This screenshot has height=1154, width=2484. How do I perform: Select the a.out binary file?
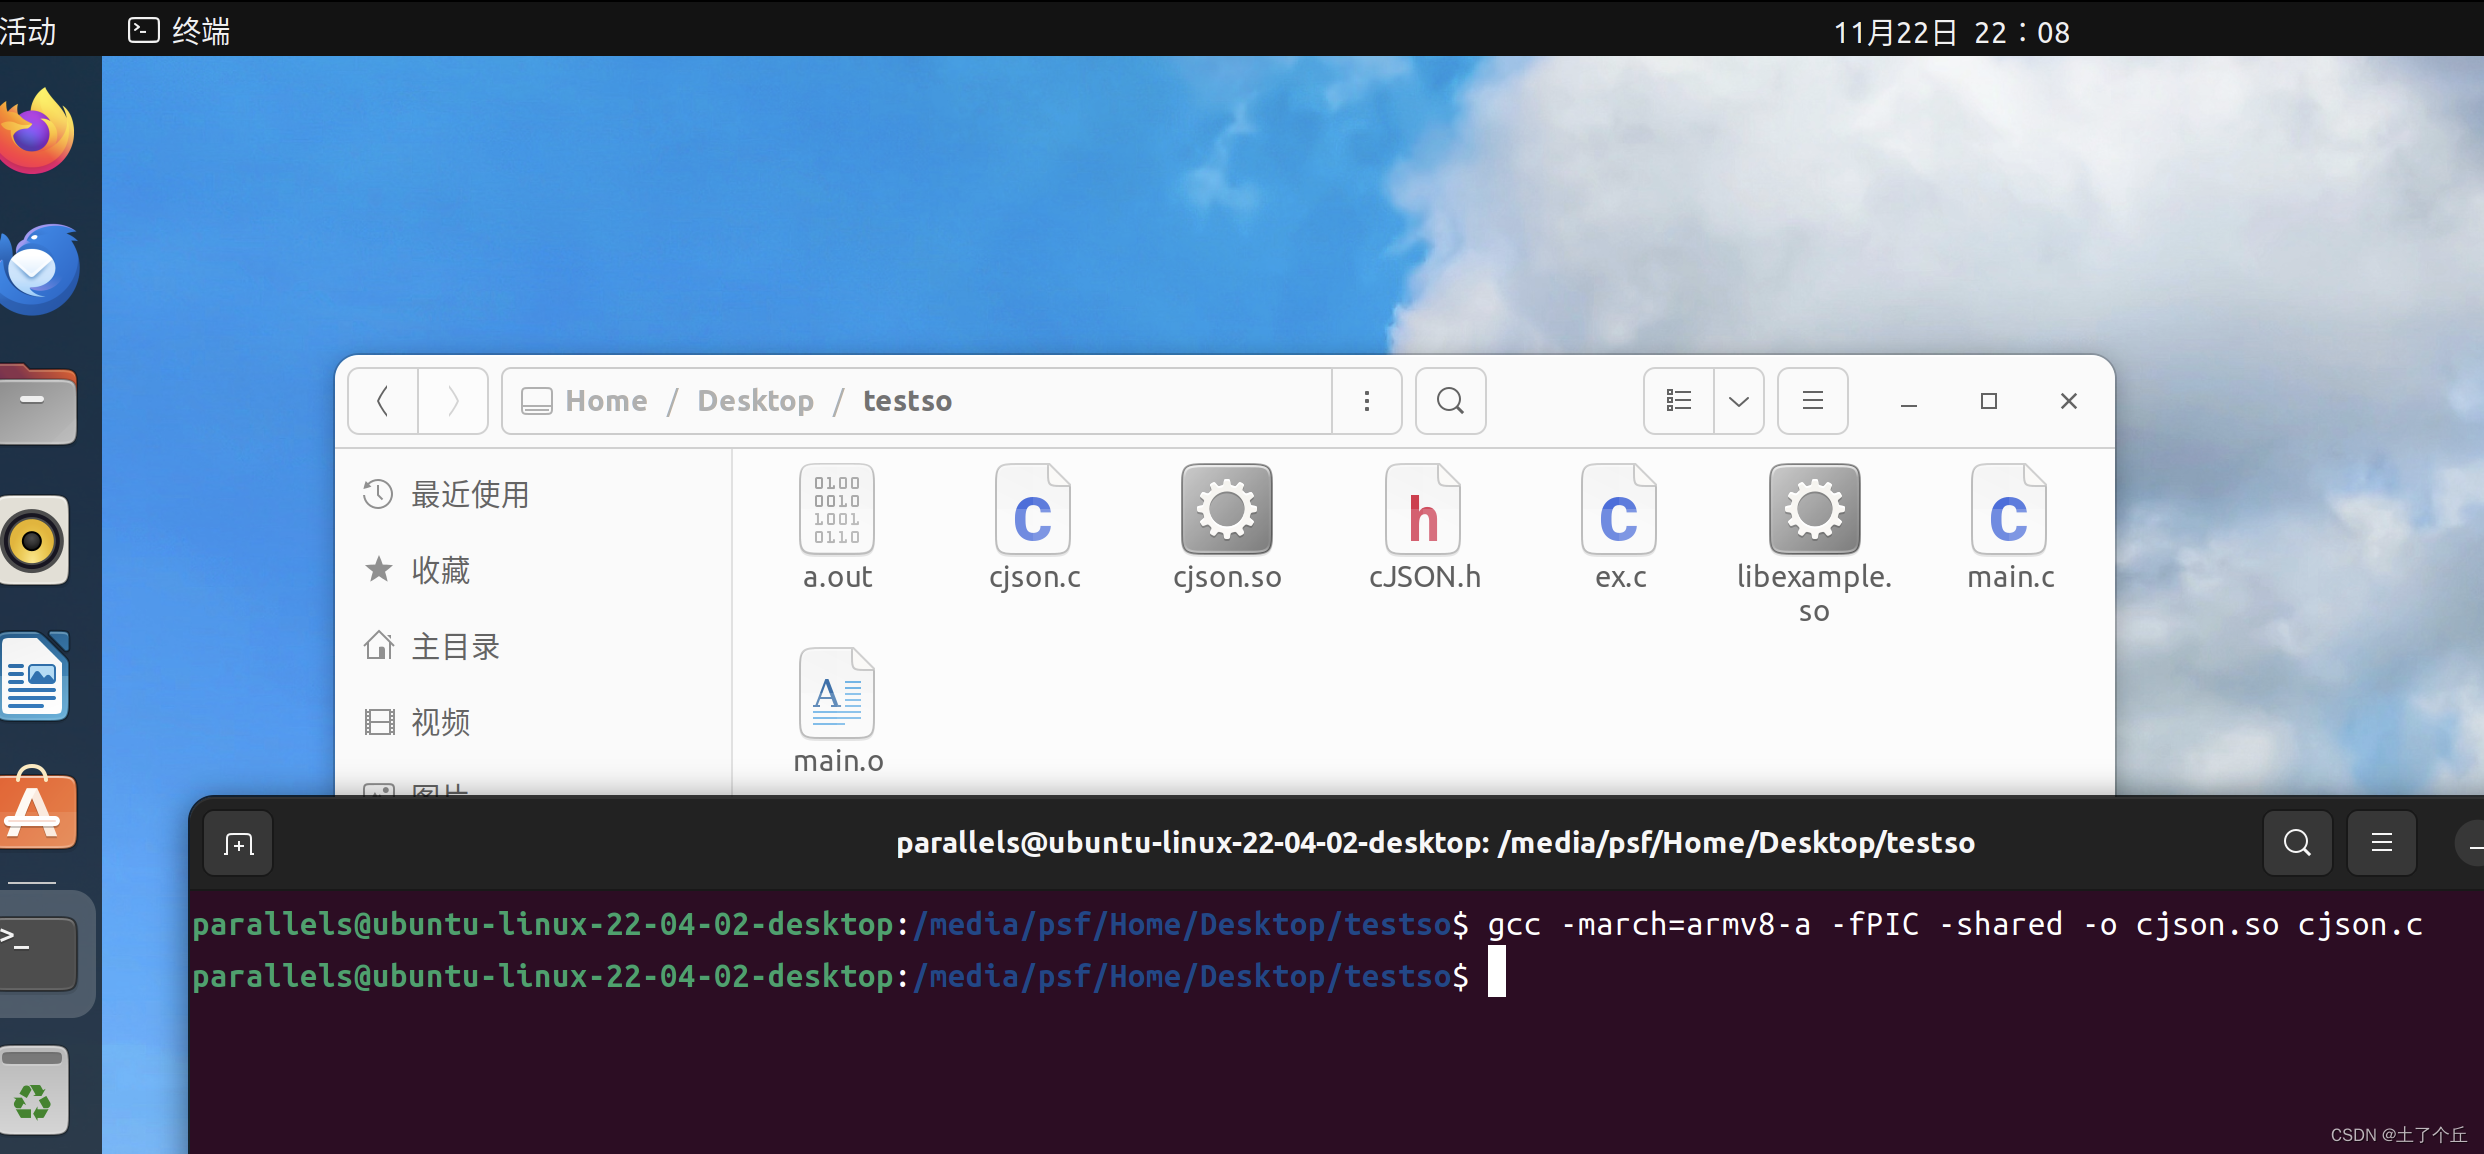(x=837, y=527)
